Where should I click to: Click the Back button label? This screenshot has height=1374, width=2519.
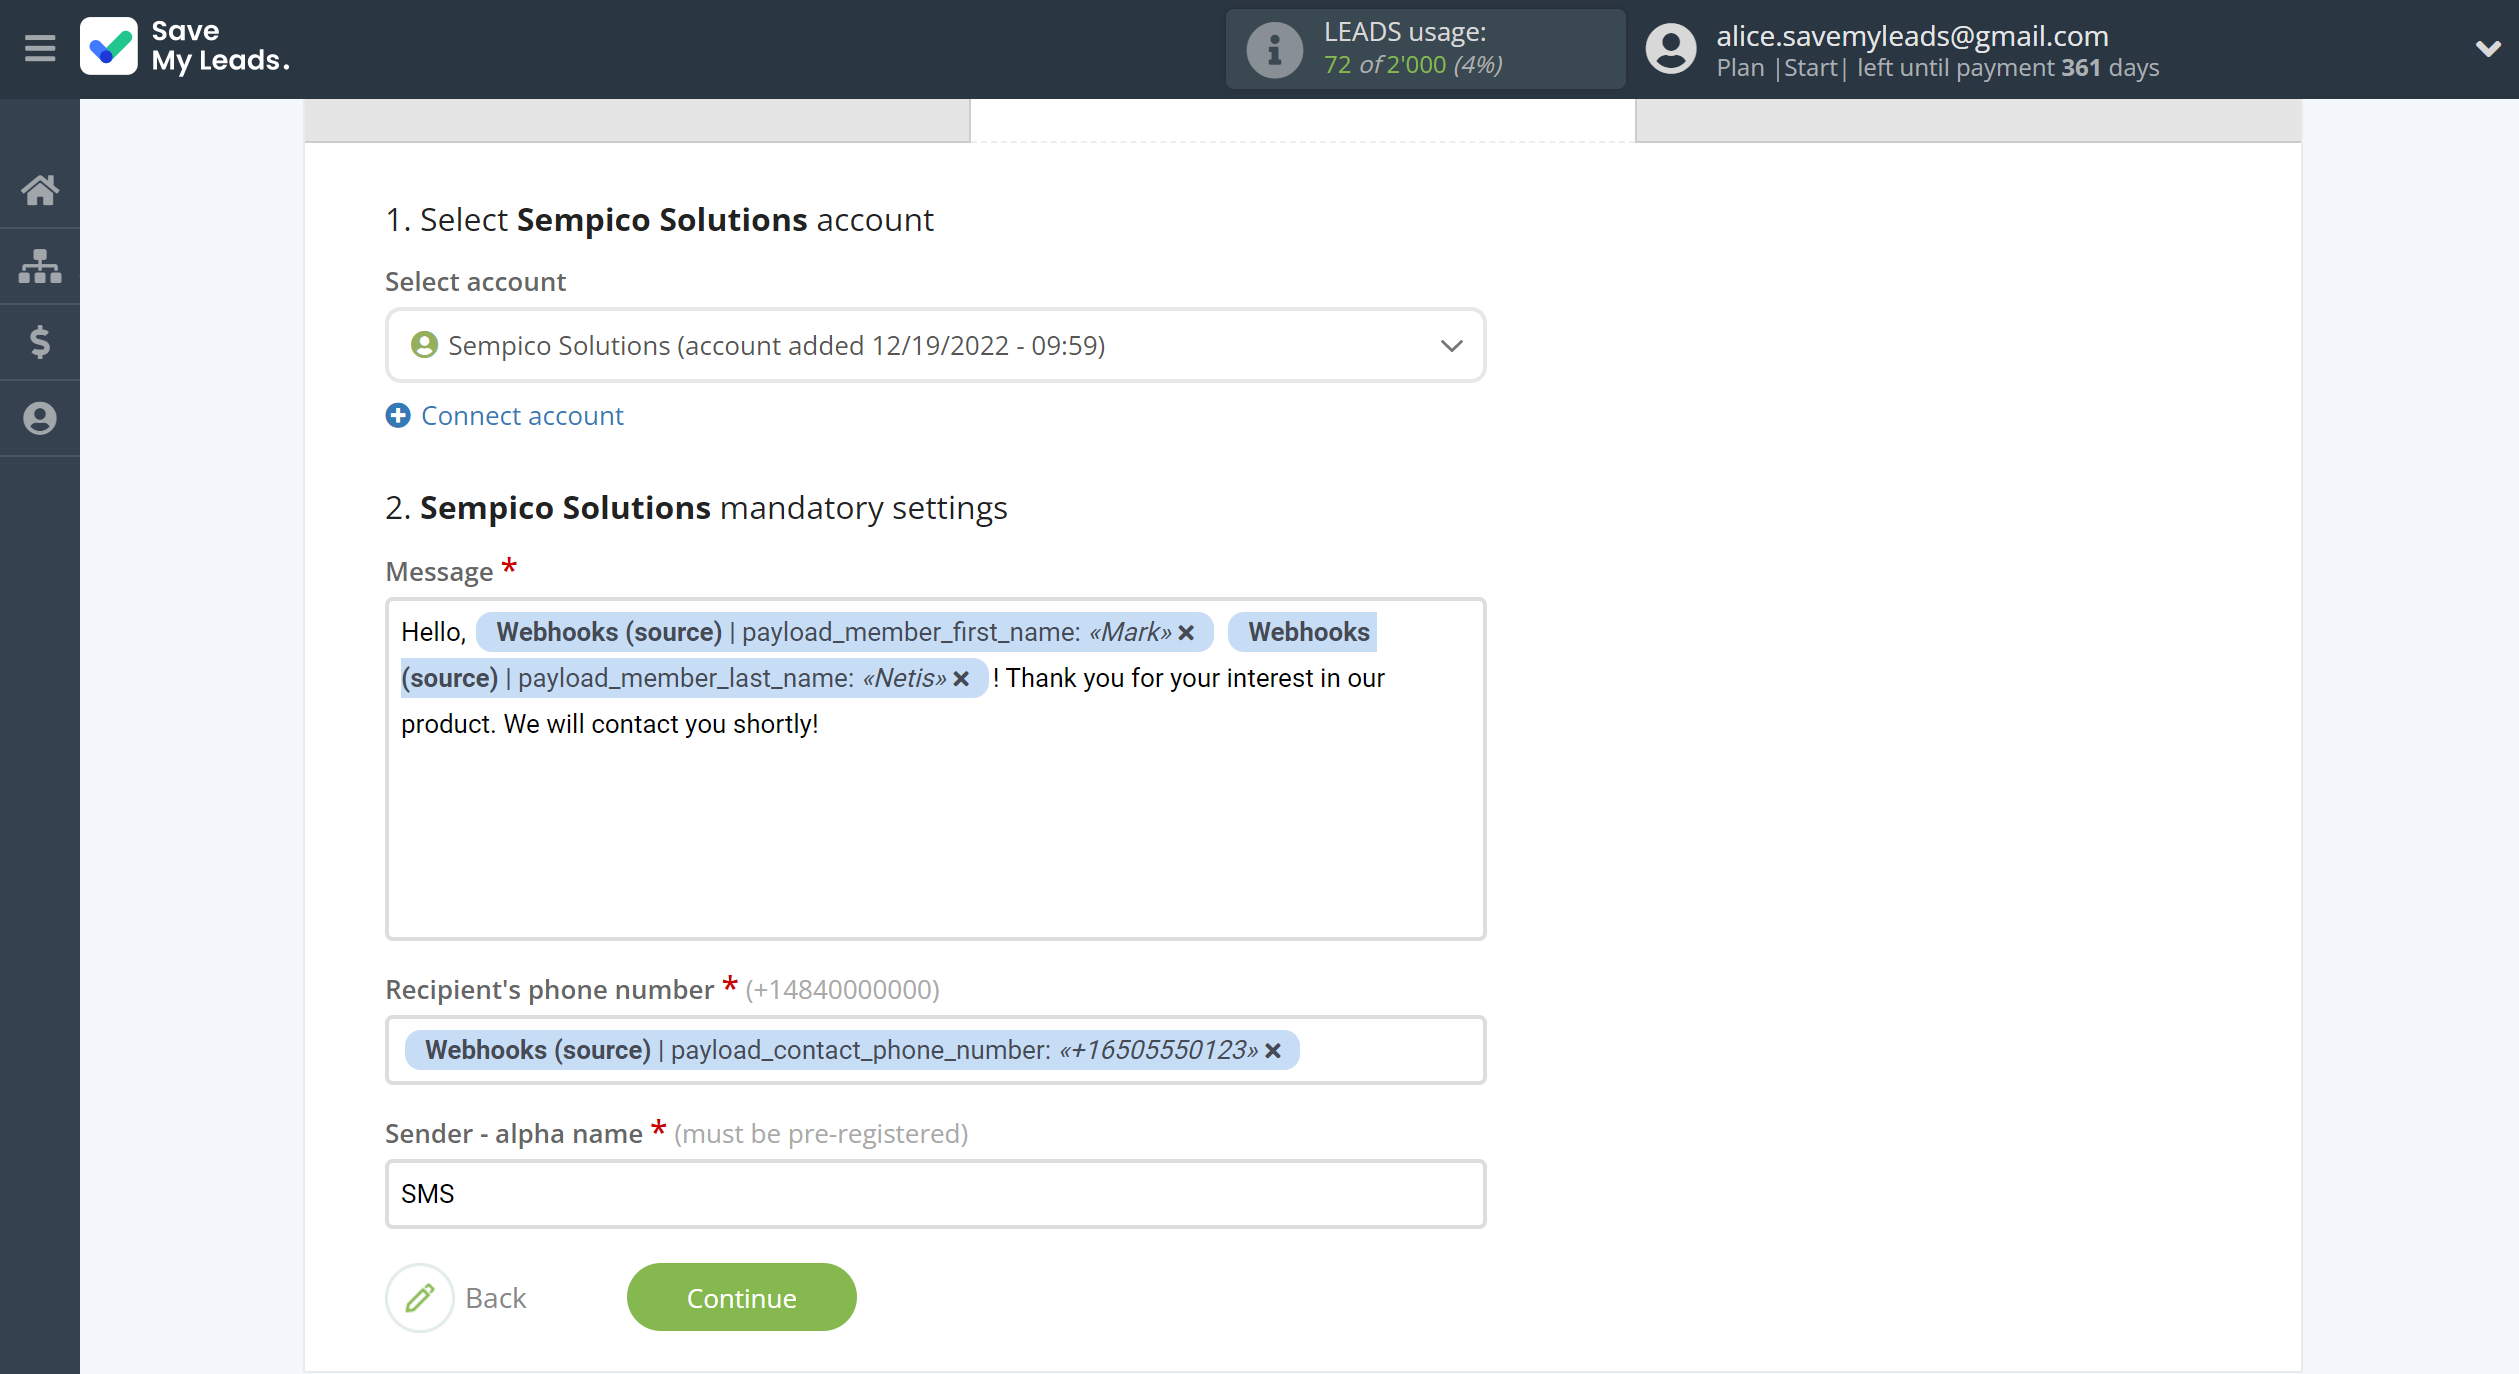point(495,1298)
